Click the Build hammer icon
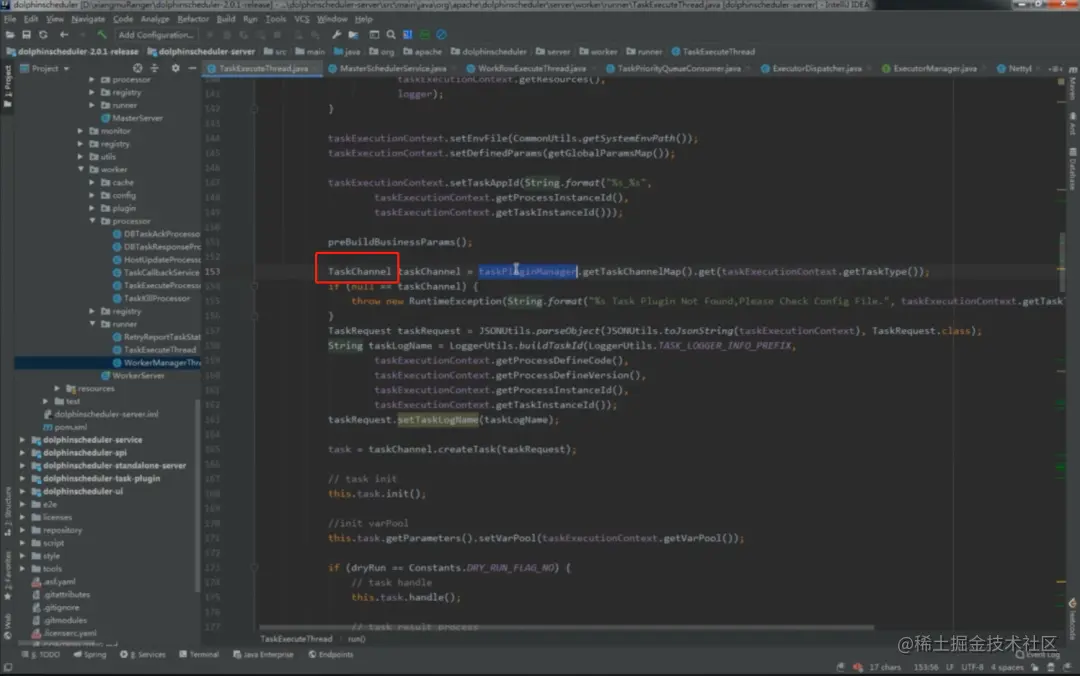This screenshot has width=1080, height=676. coord(101,34)
